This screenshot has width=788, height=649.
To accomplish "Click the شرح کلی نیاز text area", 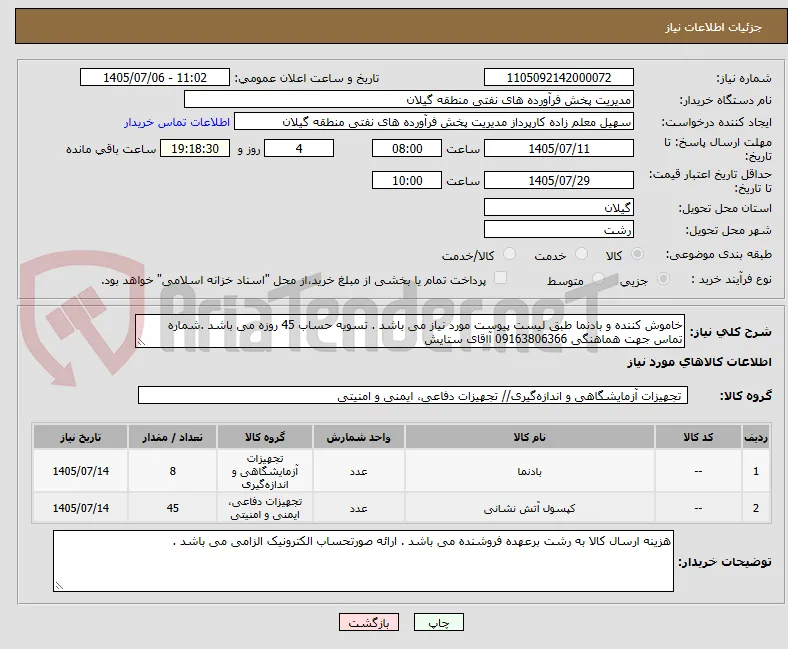I will coord(410,331).
